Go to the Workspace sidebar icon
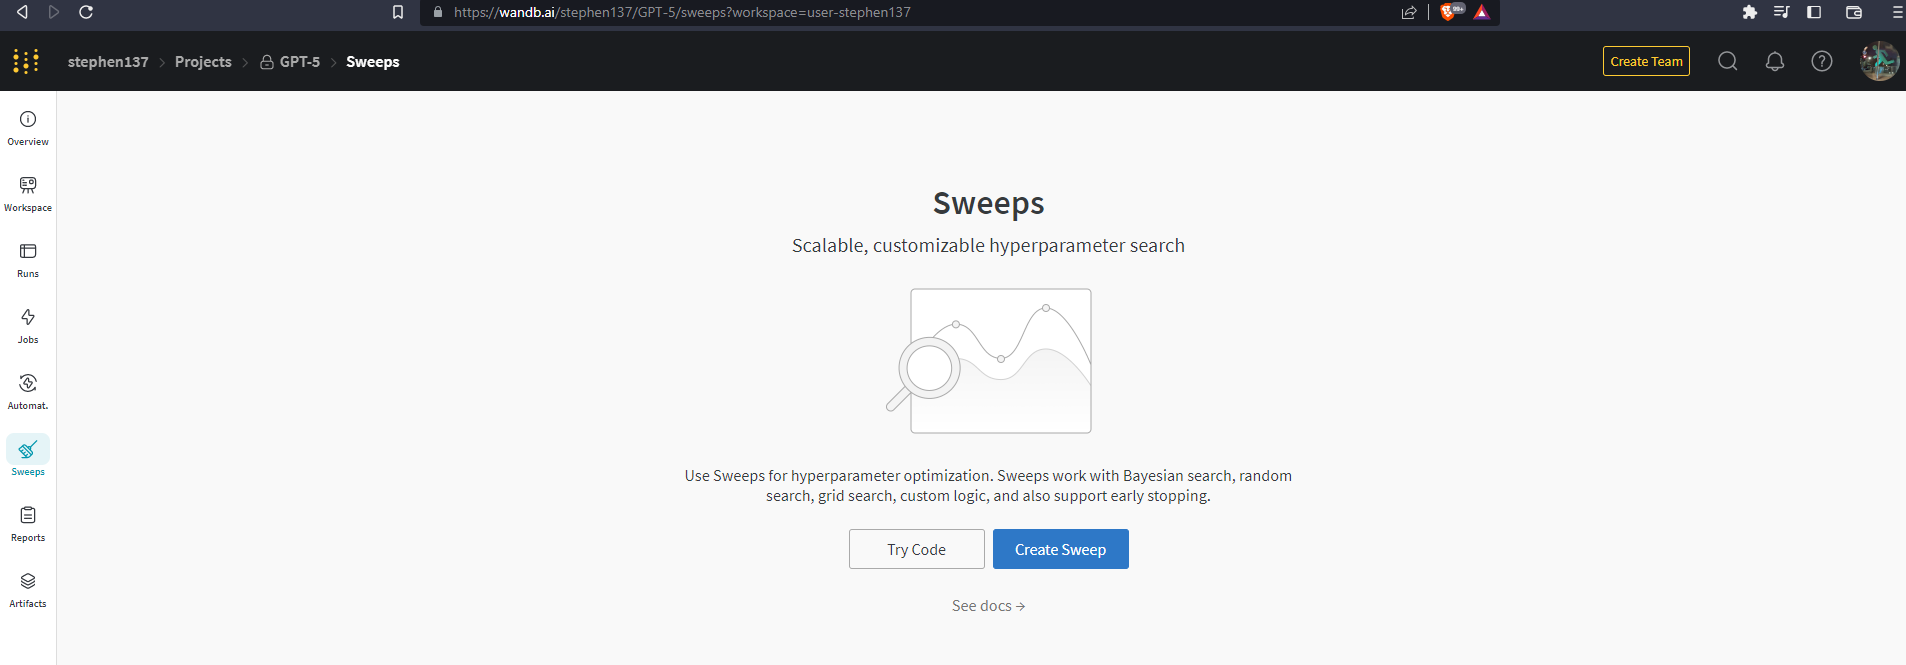 [x=28, y=185]
